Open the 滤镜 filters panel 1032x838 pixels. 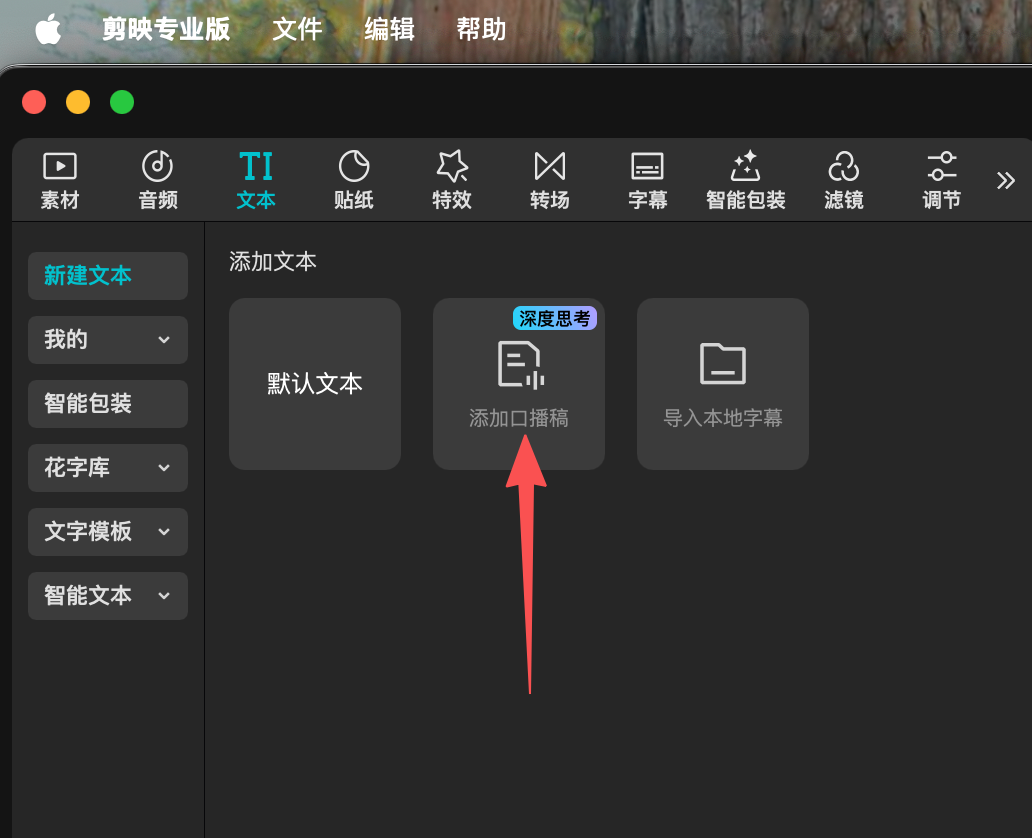[x=844, y=180]
